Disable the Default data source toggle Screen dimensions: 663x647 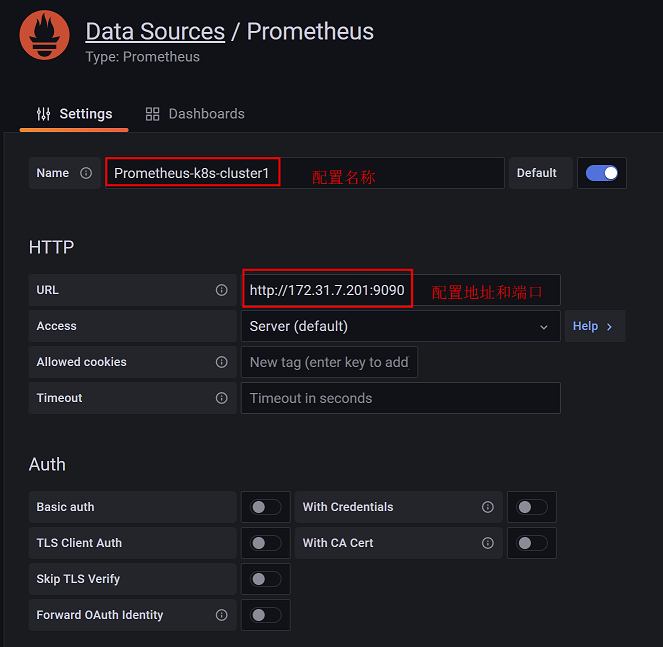[x=602, y=173]
